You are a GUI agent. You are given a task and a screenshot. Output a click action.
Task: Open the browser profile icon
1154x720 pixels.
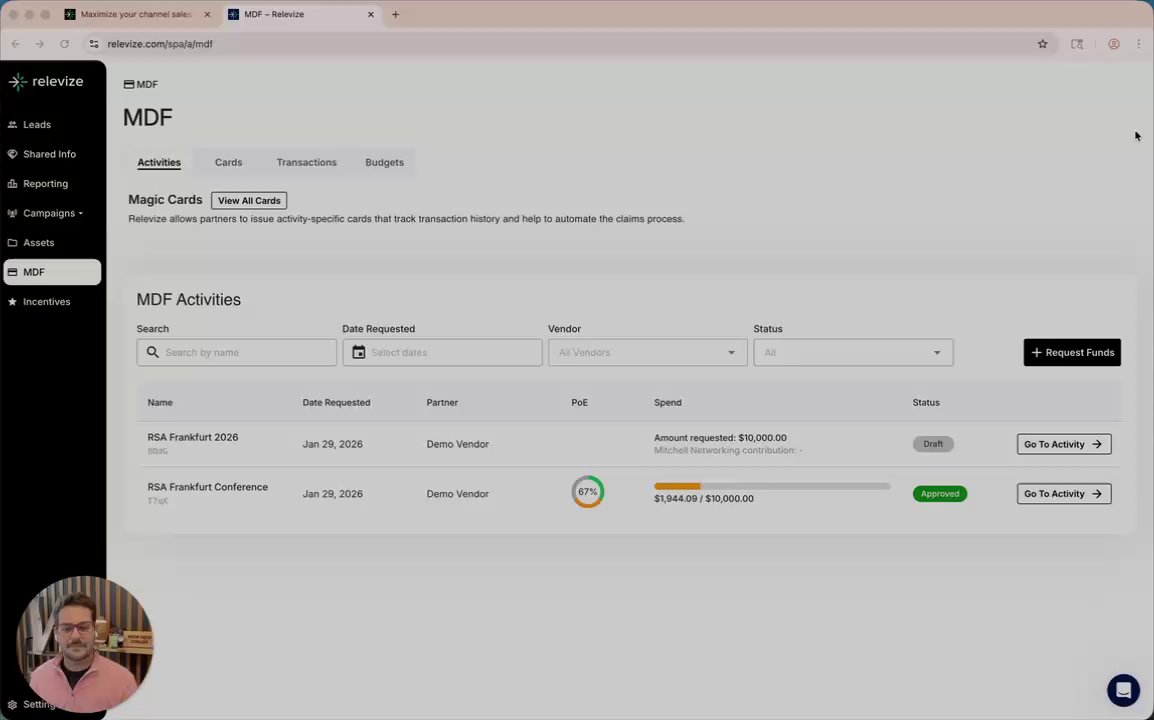point(1114,44)
